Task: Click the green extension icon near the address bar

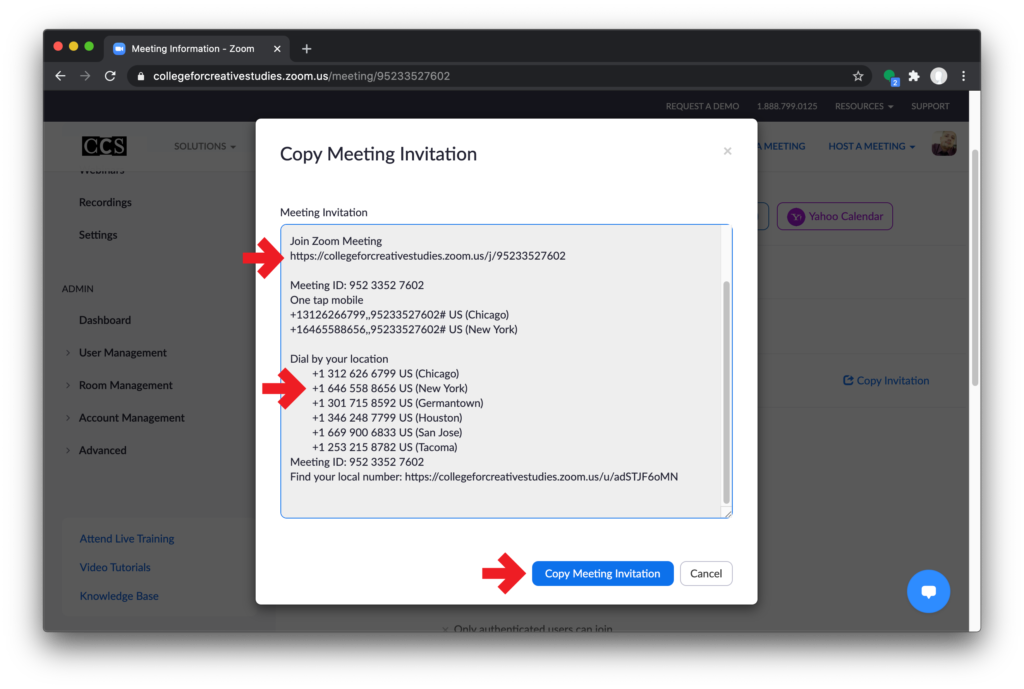Action: [889, 75]
